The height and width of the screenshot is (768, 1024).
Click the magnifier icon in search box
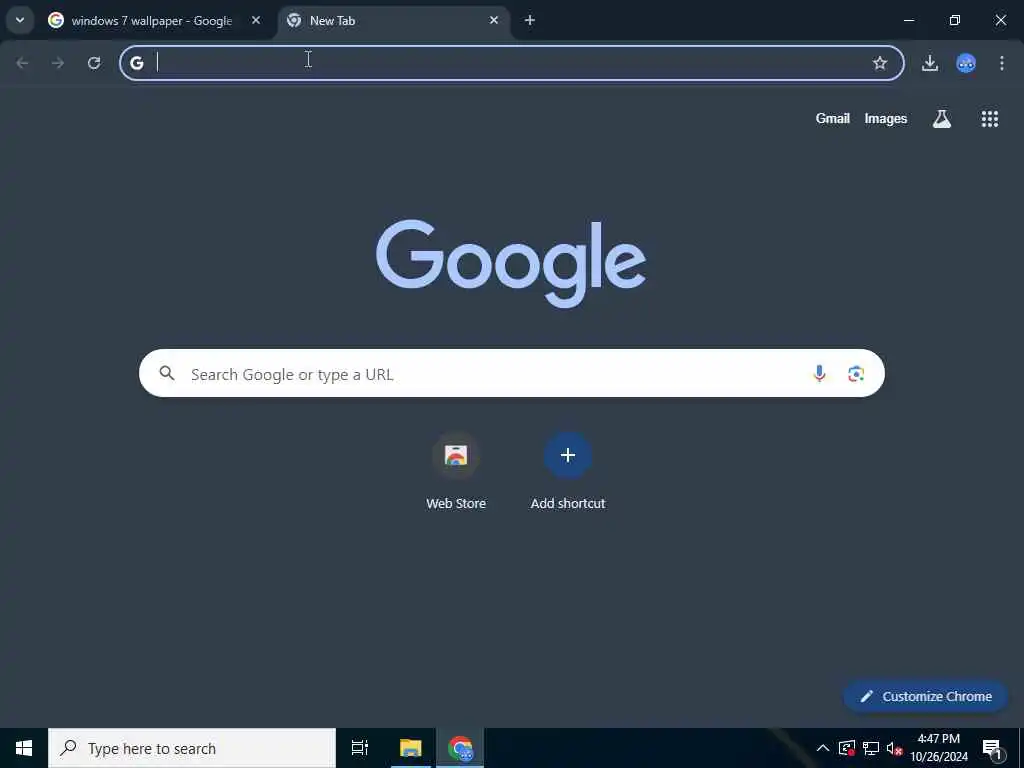click(x=167, y=373)
